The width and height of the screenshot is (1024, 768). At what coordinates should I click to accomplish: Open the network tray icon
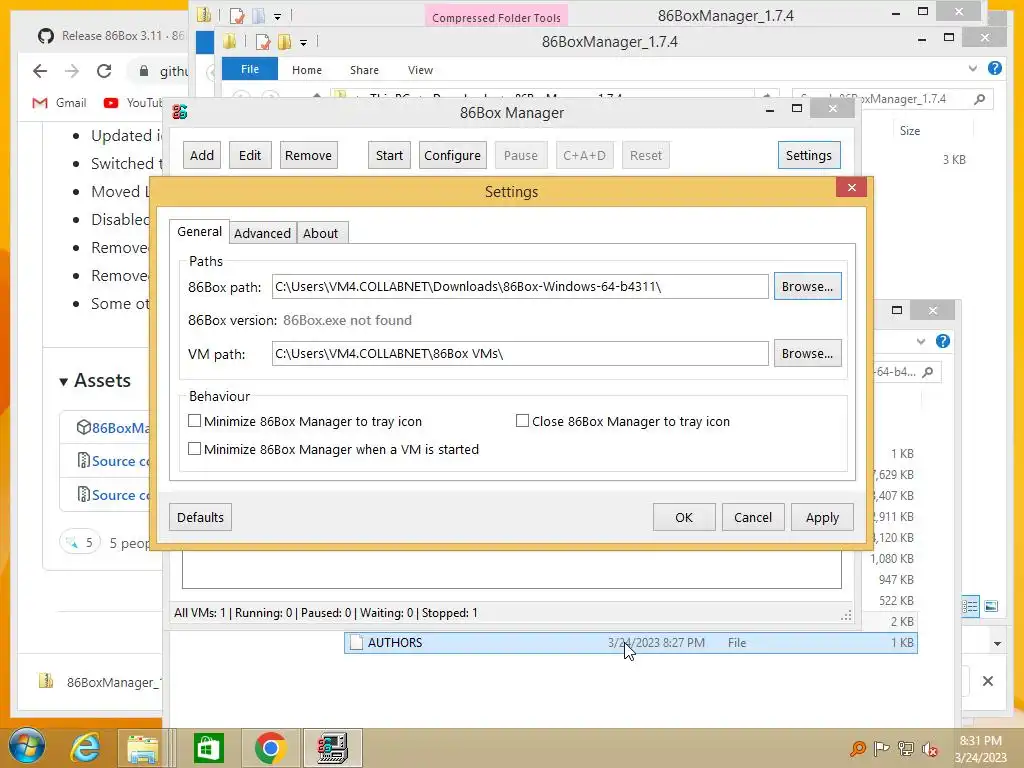906,748
